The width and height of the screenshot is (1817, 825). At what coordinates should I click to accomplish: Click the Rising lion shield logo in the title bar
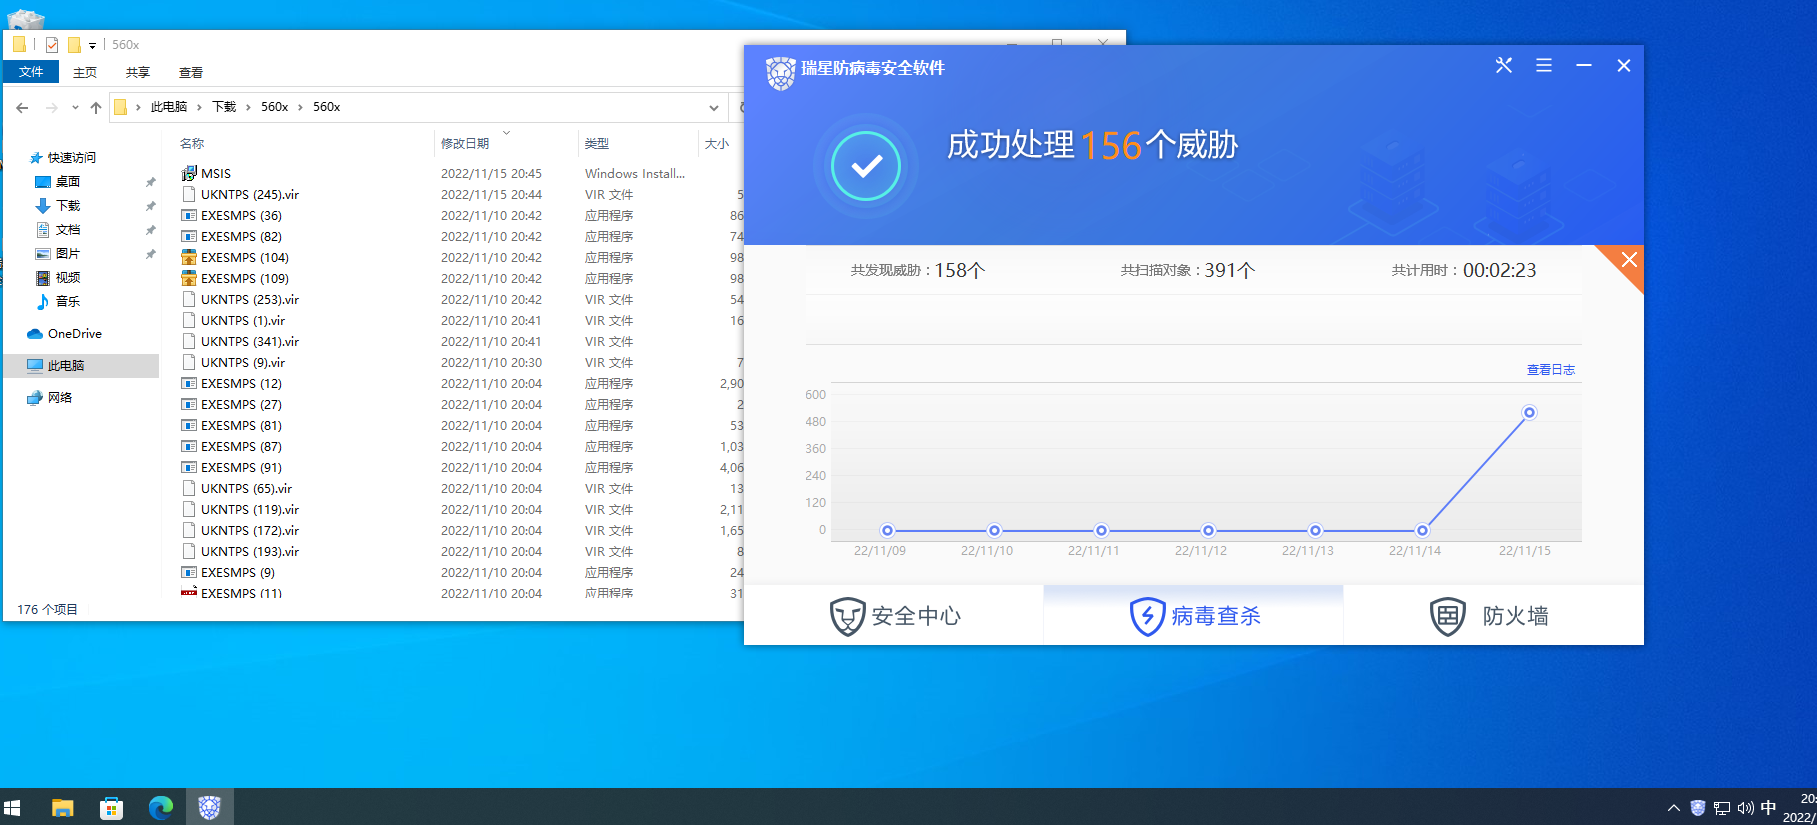[780, 72]
